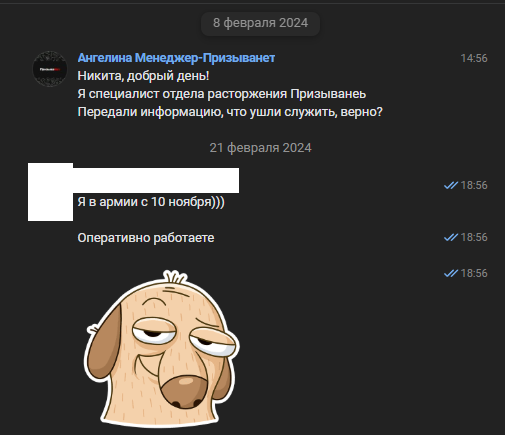Click the 14:56 message timestamp
The height and width of the screenshot is (435, 505).
[x=474, y=58]
